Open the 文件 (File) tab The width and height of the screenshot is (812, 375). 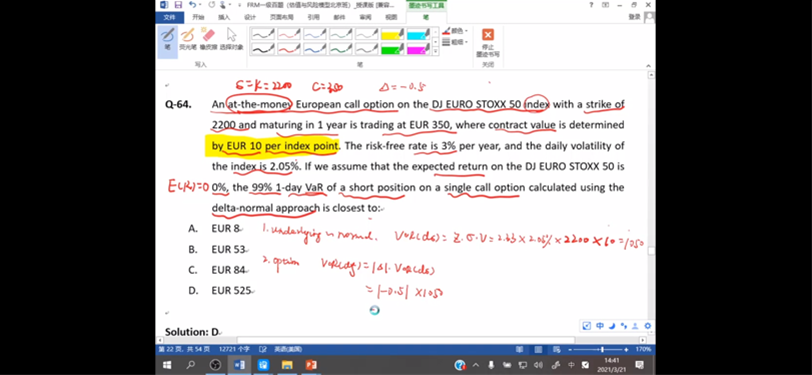click(169, 17)
